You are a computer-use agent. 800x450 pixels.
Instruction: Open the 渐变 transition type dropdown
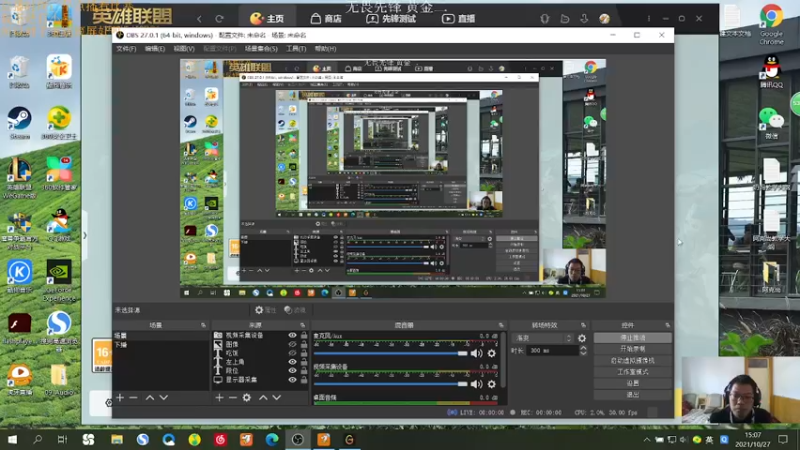[x=543, y=338]
